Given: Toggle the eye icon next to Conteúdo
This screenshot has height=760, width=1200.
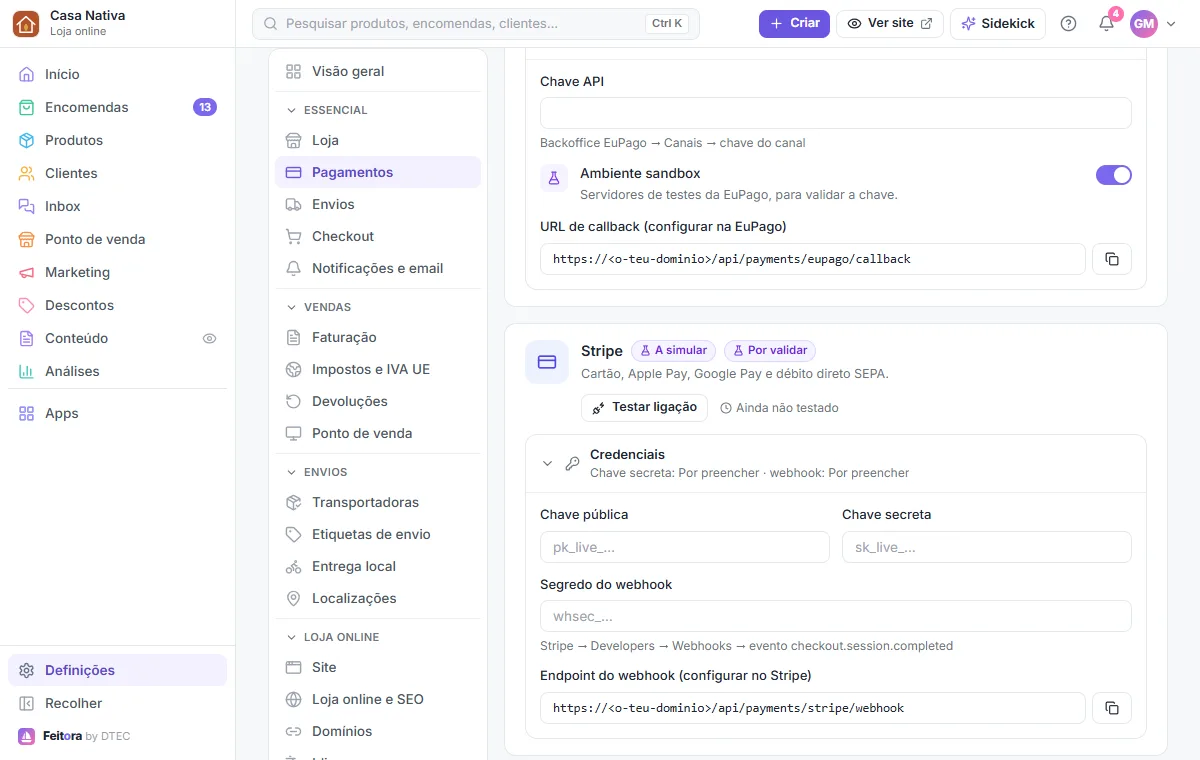Looking at the screenshot, I should tap(209, 338).
